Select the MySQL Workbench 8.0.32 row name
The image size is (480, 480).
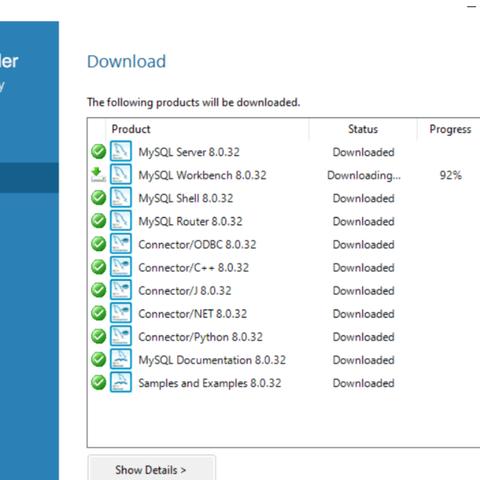pyautogui.click(x=202, y=175)
